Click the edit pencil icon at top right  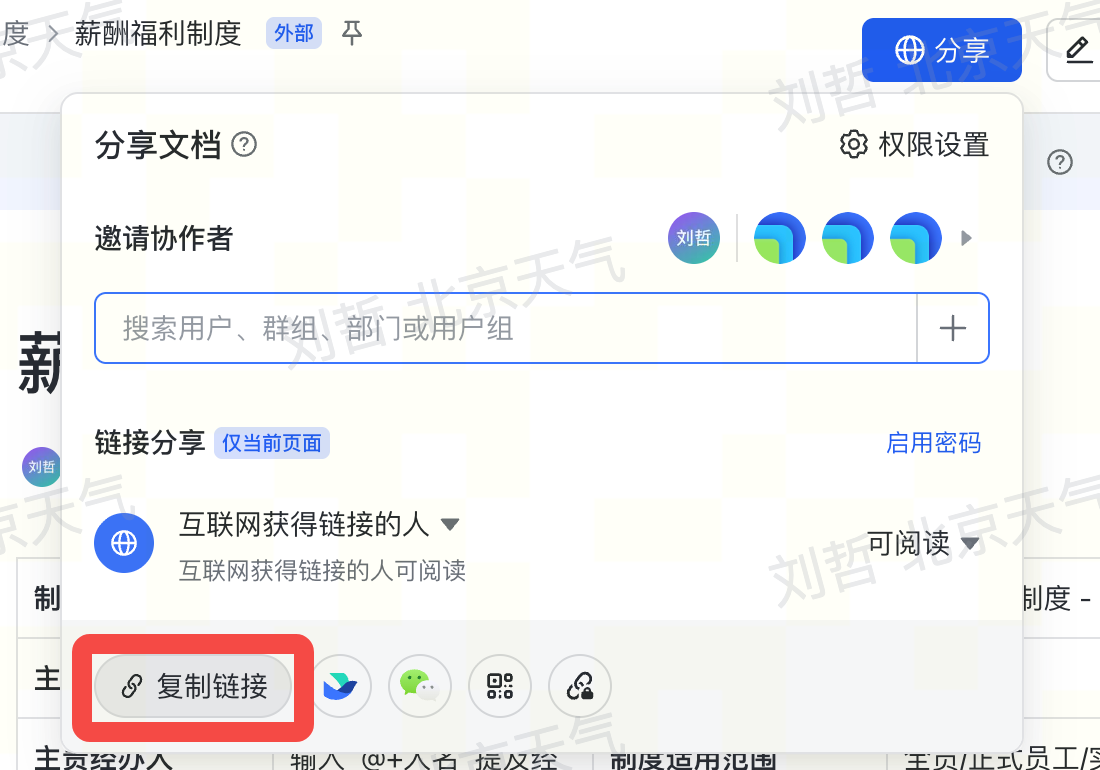[1078, 50]
